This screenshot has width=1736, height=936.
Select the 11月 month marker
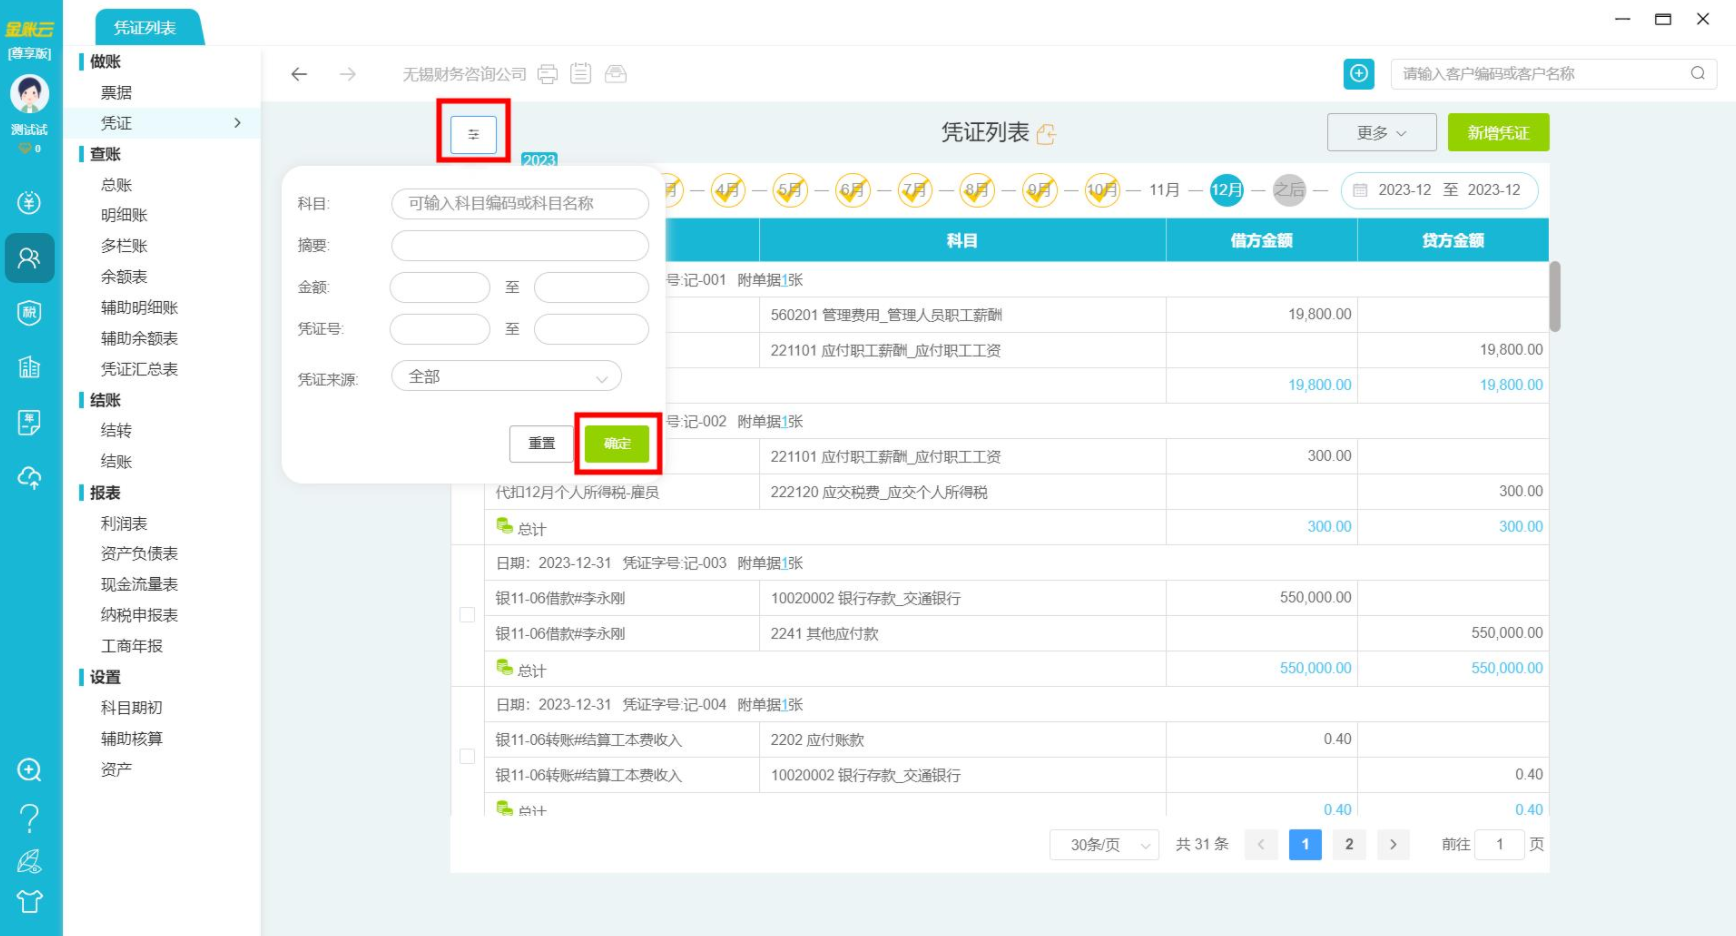pyautogui.click(x=1164, y=190)
